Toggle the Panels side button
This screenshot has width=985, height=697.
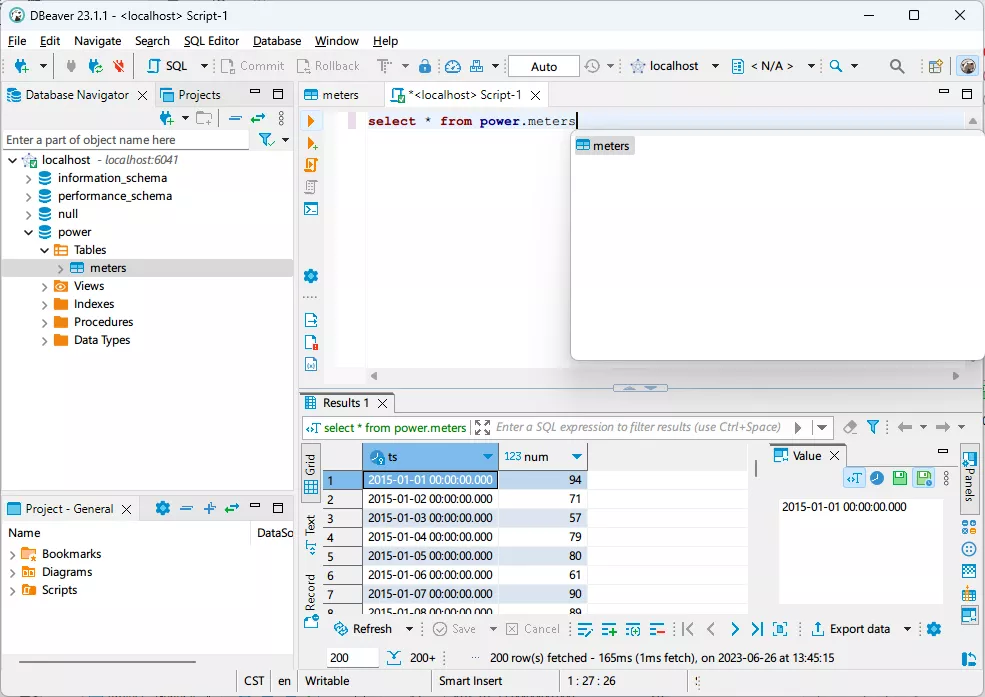(969, 478)
